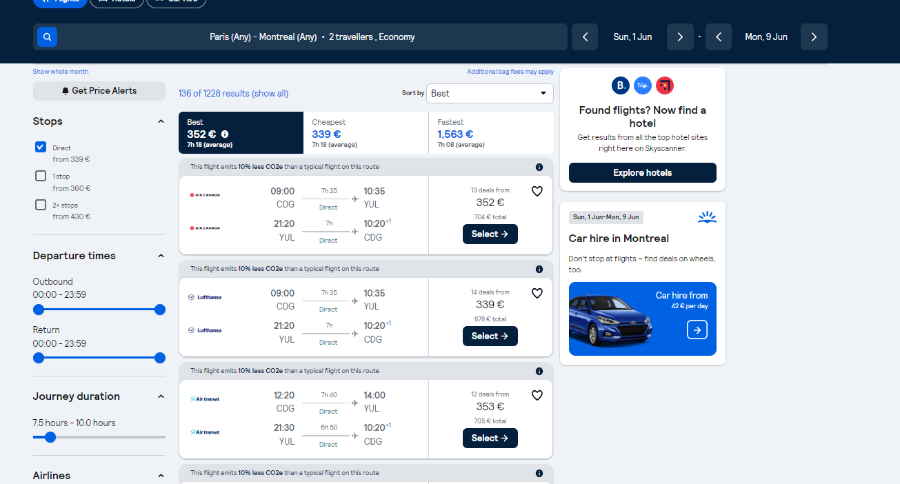Click Return time slider right handle
The width and height of the screenshot is (900, 484).
click(x=160, y=358)
